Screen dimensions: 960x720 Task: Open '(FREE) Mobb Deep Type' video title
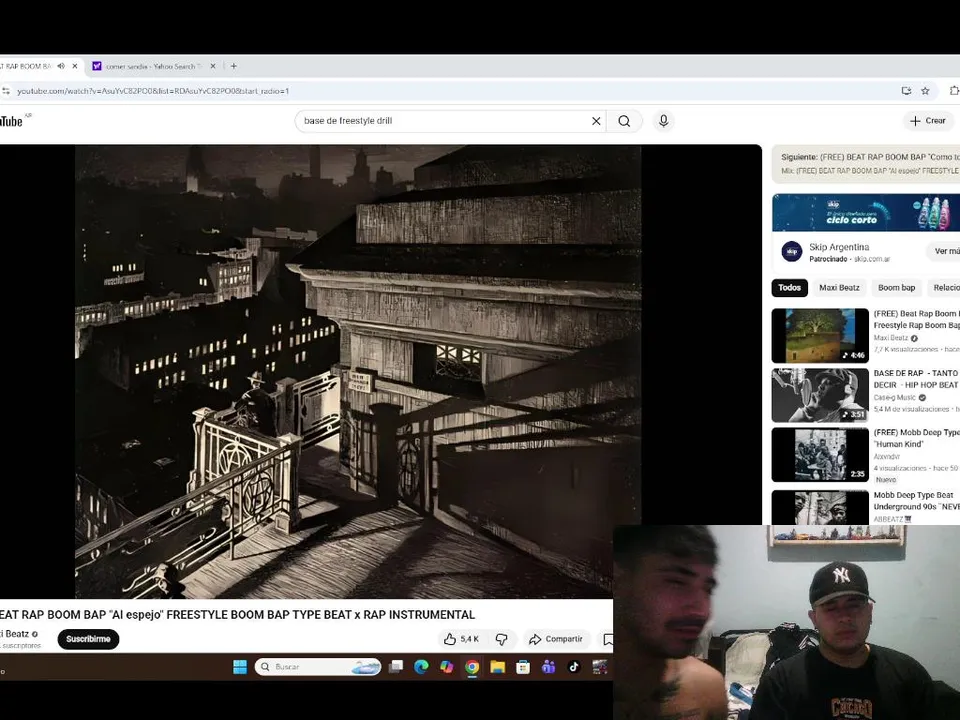(917, 438)
